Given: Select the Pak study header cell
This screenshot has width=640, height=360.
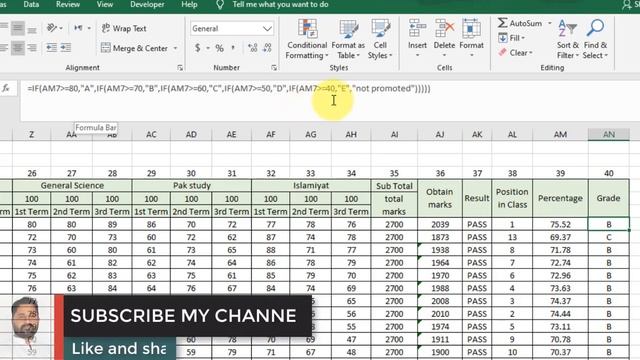Looking at the screenshot, I should pos(191,185).
